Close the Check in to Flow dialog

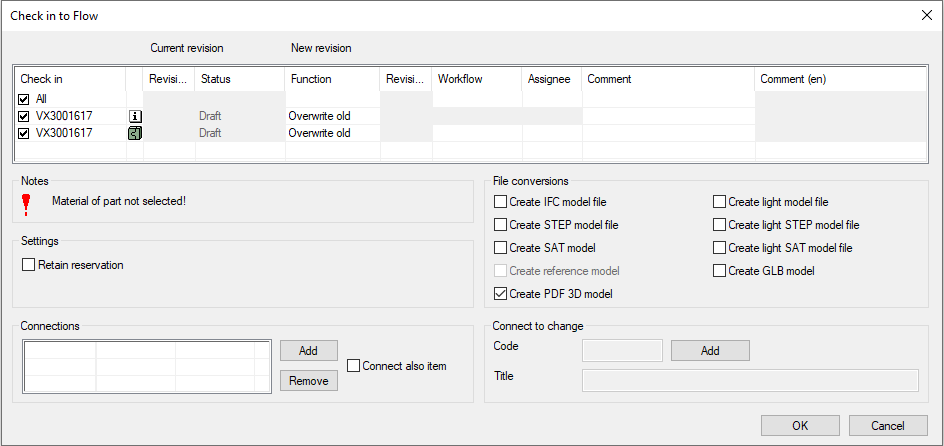925,16
